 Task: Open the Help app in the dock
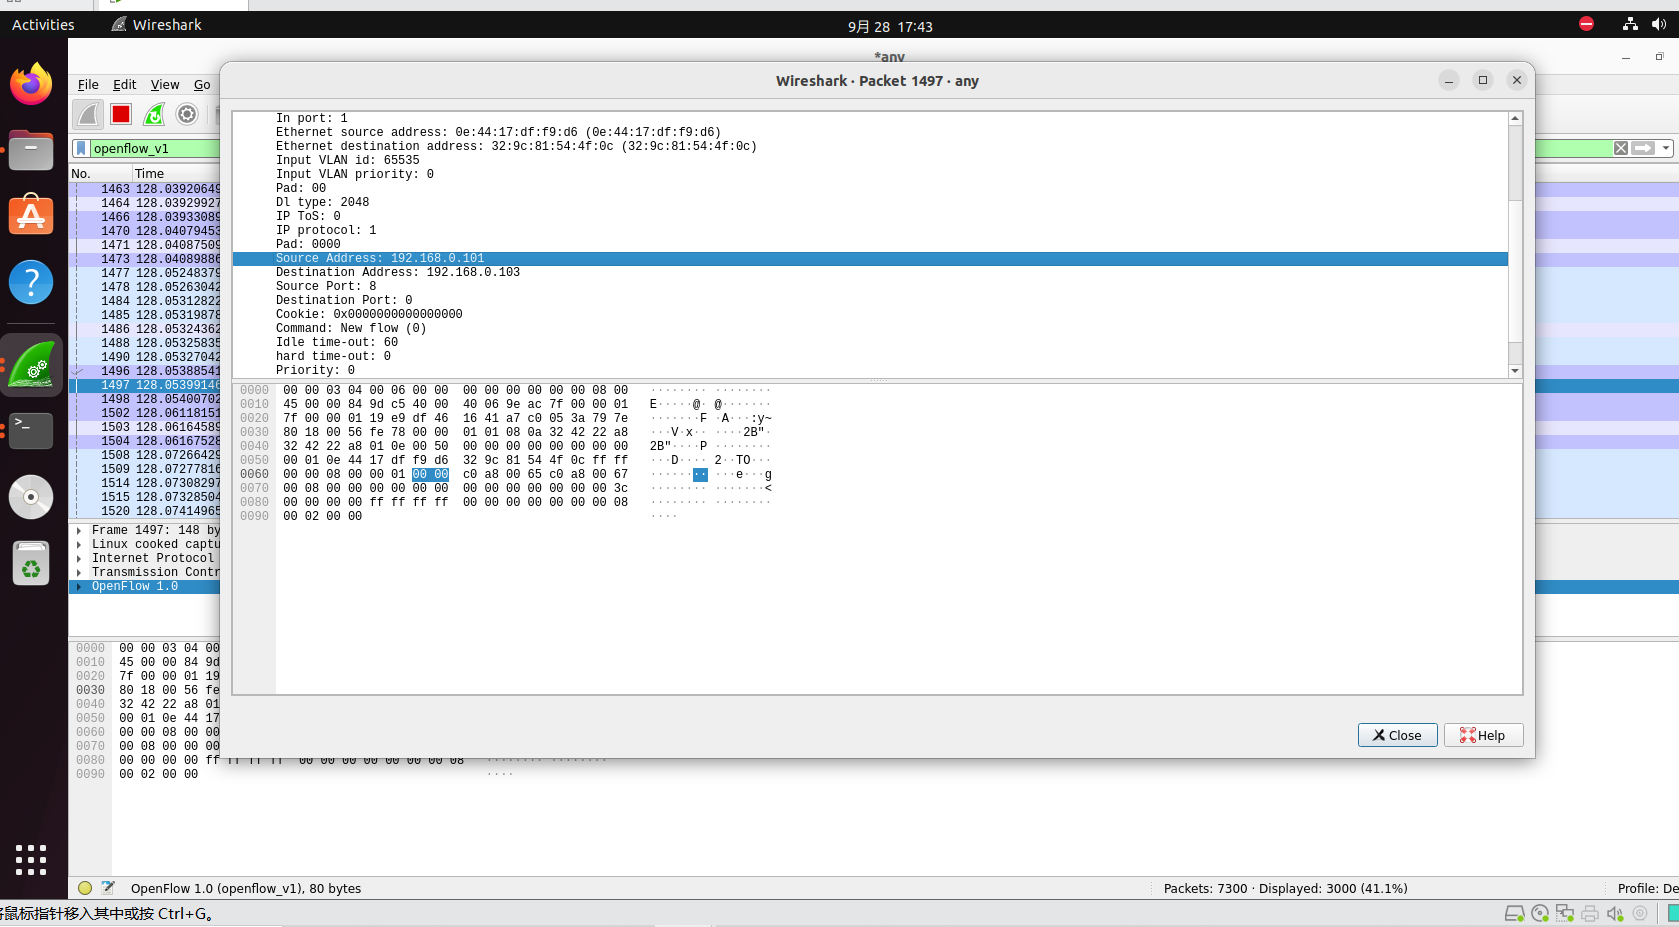[x=31, y=282]
